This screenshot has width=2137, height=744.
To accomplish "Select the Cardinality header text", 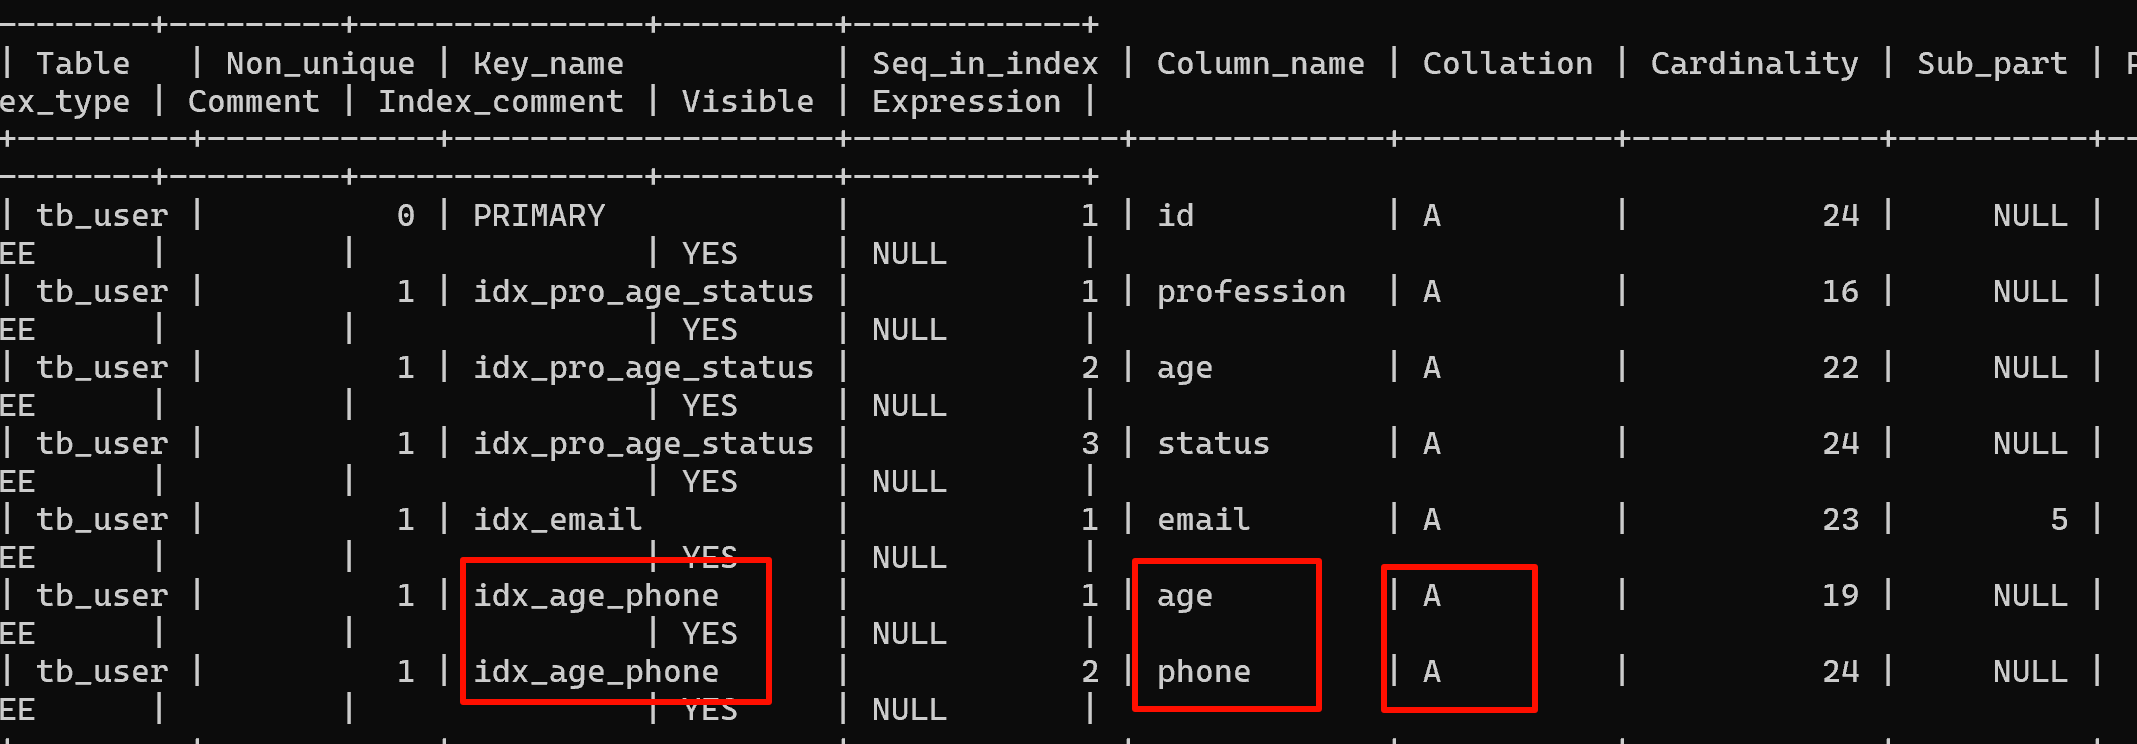I will pos(1754,64).
